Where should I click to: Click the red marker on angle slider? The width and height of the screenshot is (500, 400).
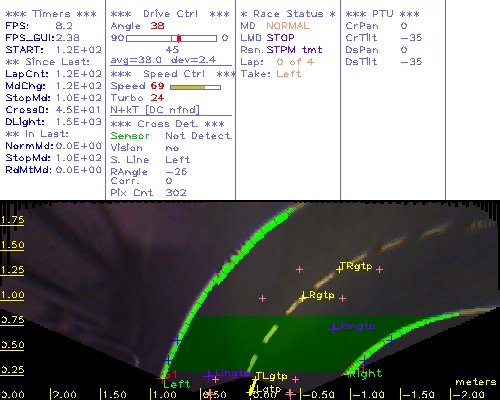[x=179, y=38]
